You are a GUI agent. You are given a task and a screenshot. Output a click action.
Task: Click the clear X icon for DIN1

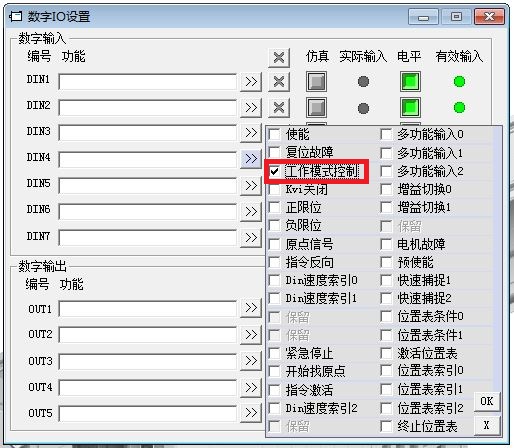tap(279, 82)
